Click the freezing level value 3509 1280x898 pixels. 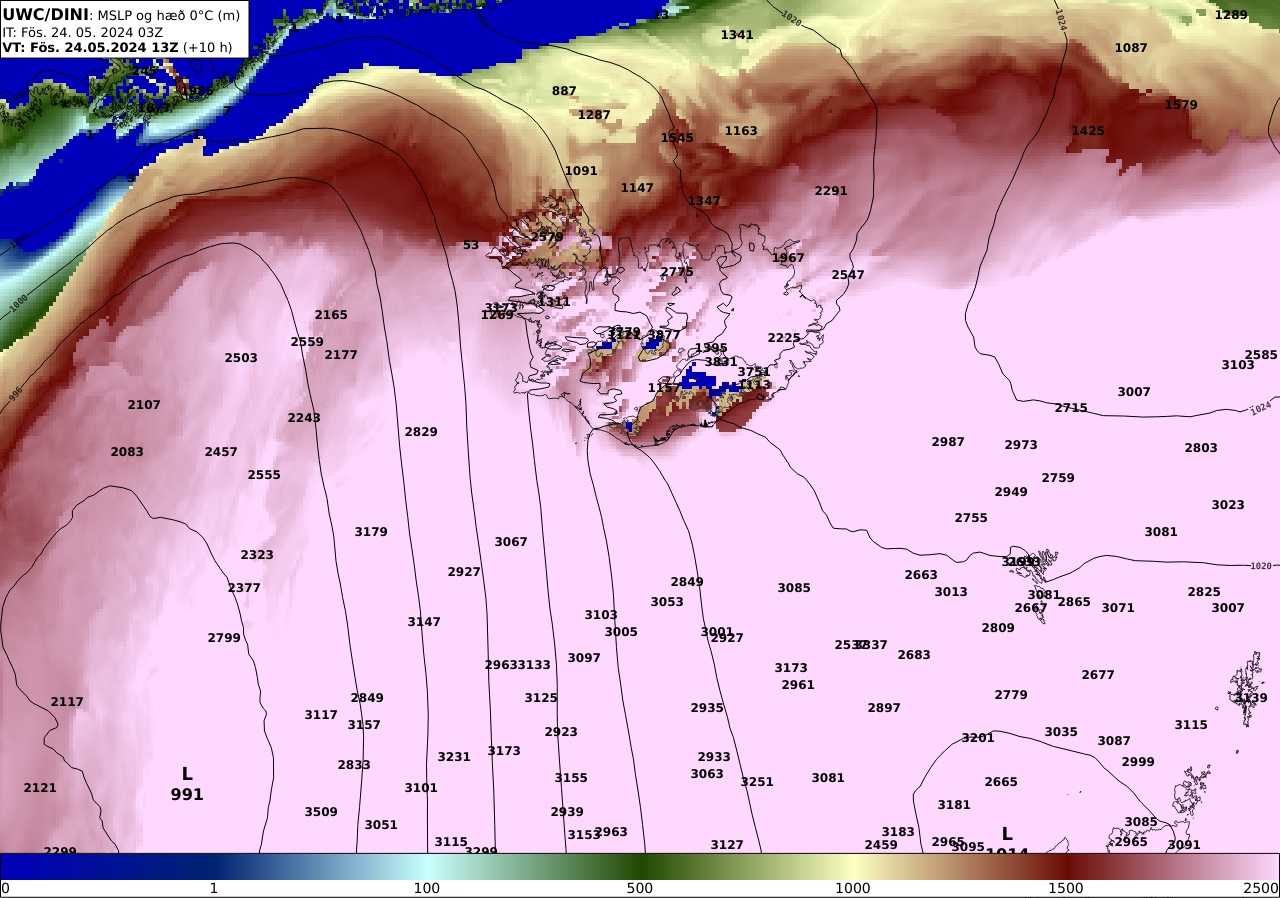pos(321,812)
